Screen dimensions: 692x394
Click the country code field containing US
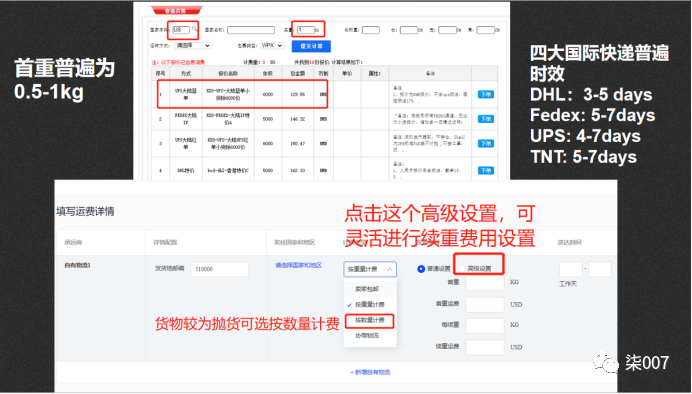pos(181,30)
